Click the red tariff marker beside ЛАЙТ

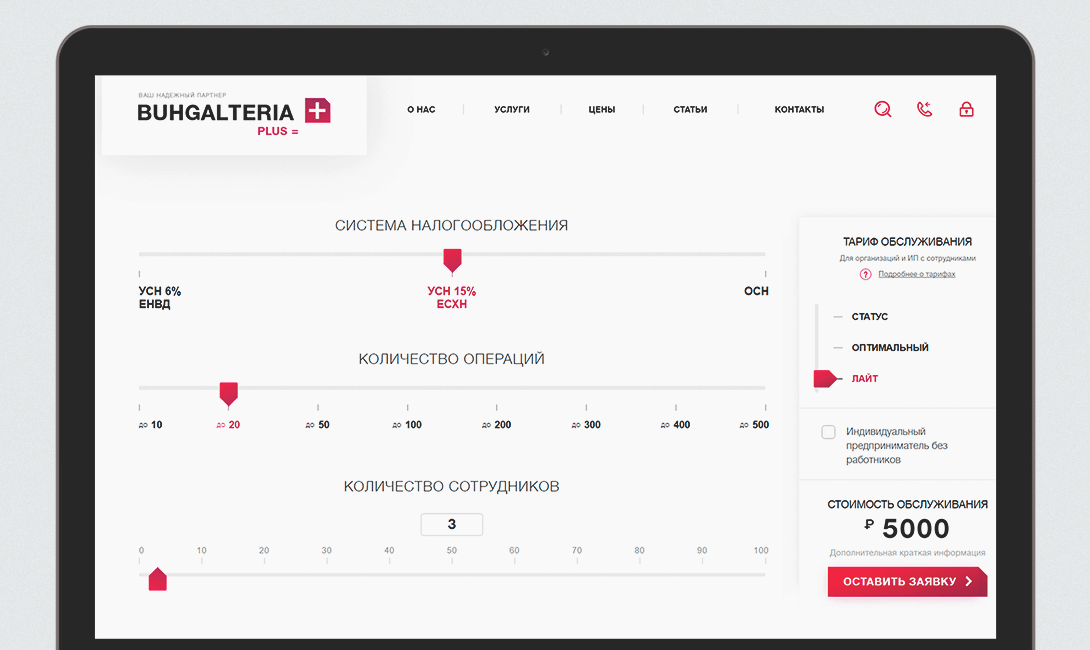[827, 378]
